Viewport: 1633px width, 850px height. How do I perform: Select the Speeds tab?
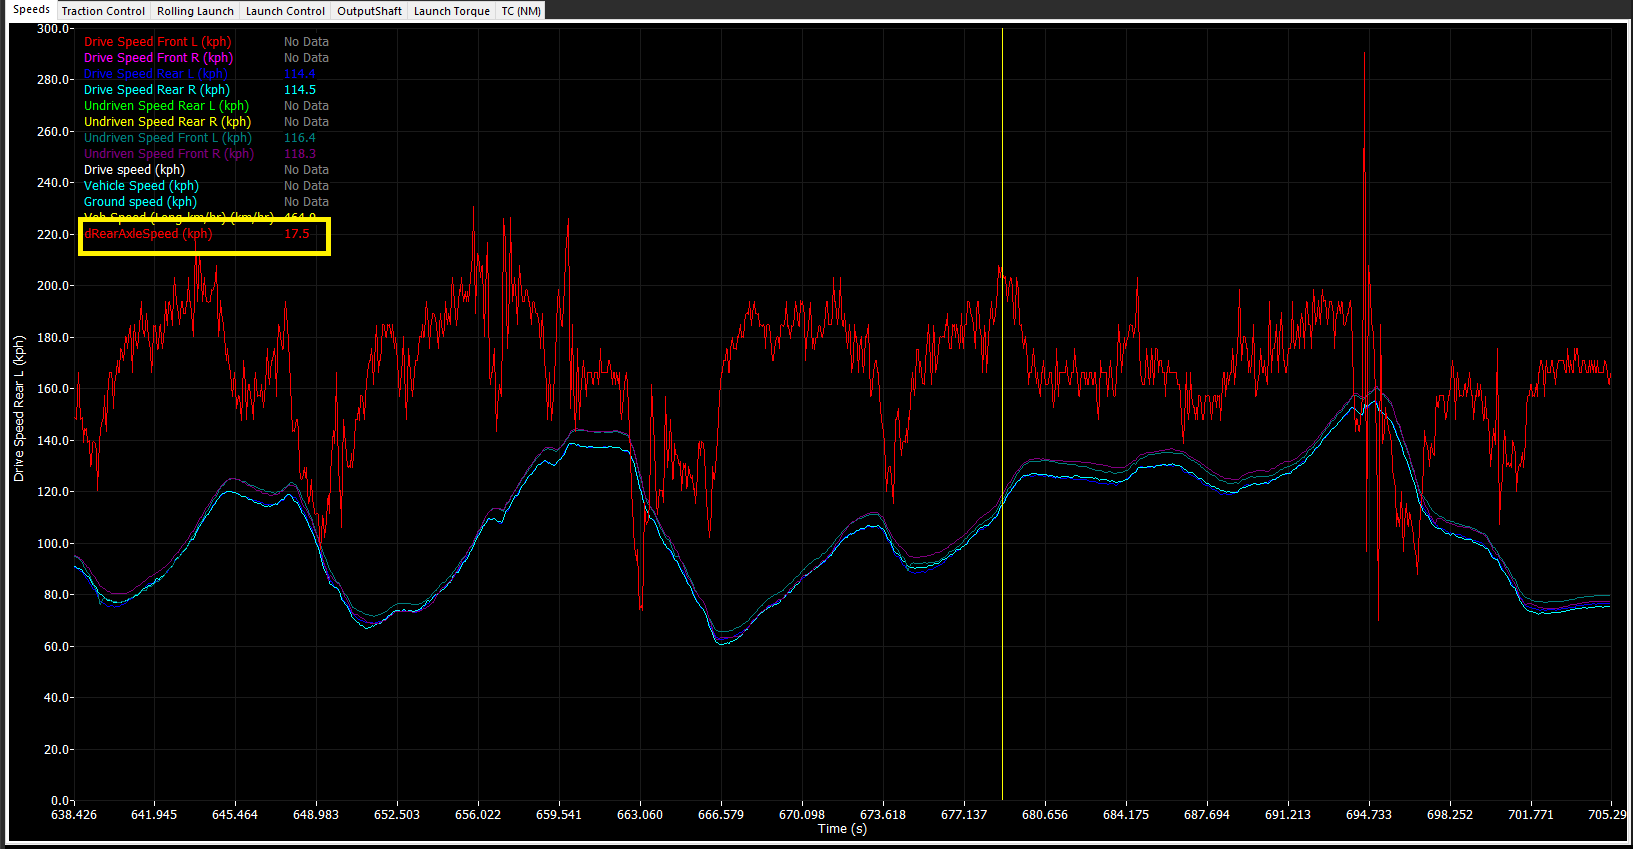(x=31, y=10)
